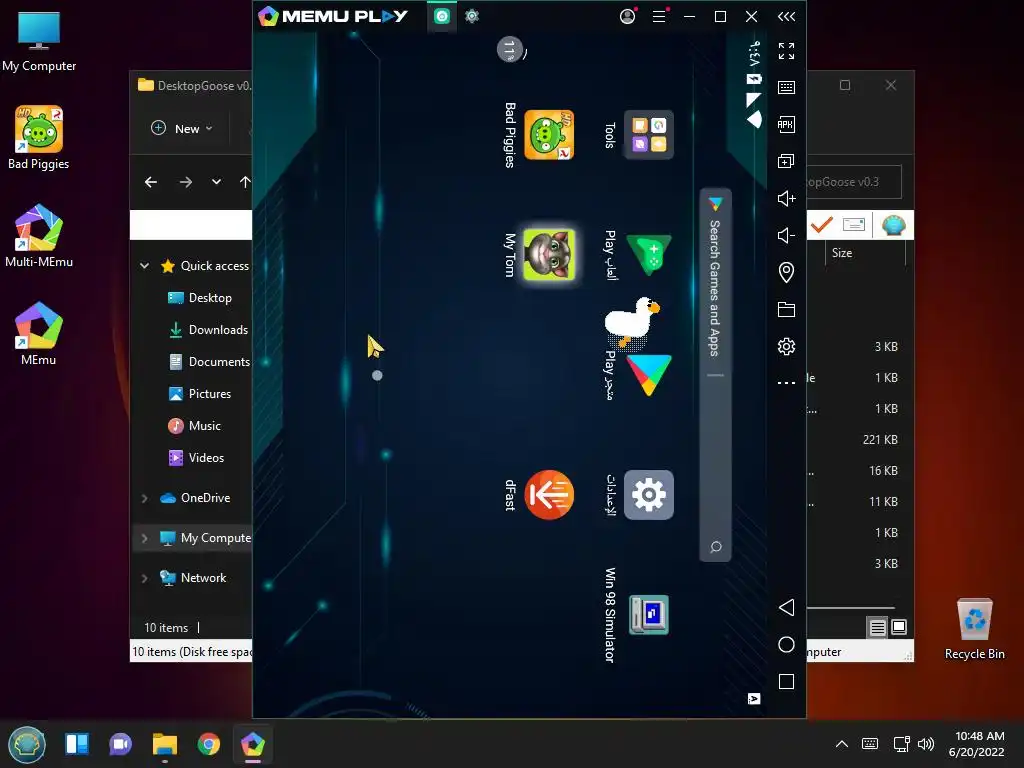Screen dimensions: 1024x768
Task: Open Recycle Bin on the desktop
Action: pyautogui.click(x=974, y=630)
